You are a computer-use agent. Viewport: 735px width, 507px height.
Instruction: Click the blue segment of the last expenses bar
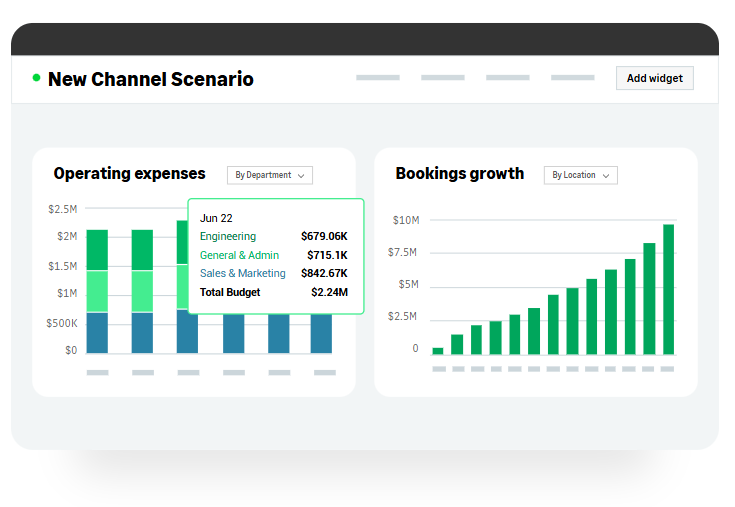(x=321, y=333)
